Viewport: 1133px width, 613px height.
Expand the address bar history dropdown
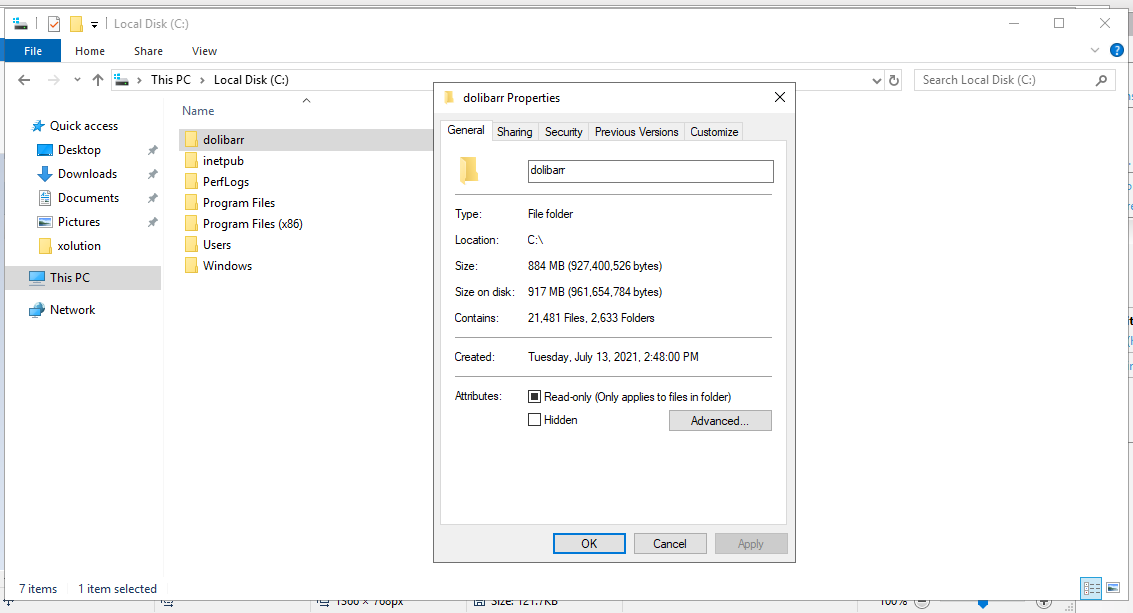[876, 80]
